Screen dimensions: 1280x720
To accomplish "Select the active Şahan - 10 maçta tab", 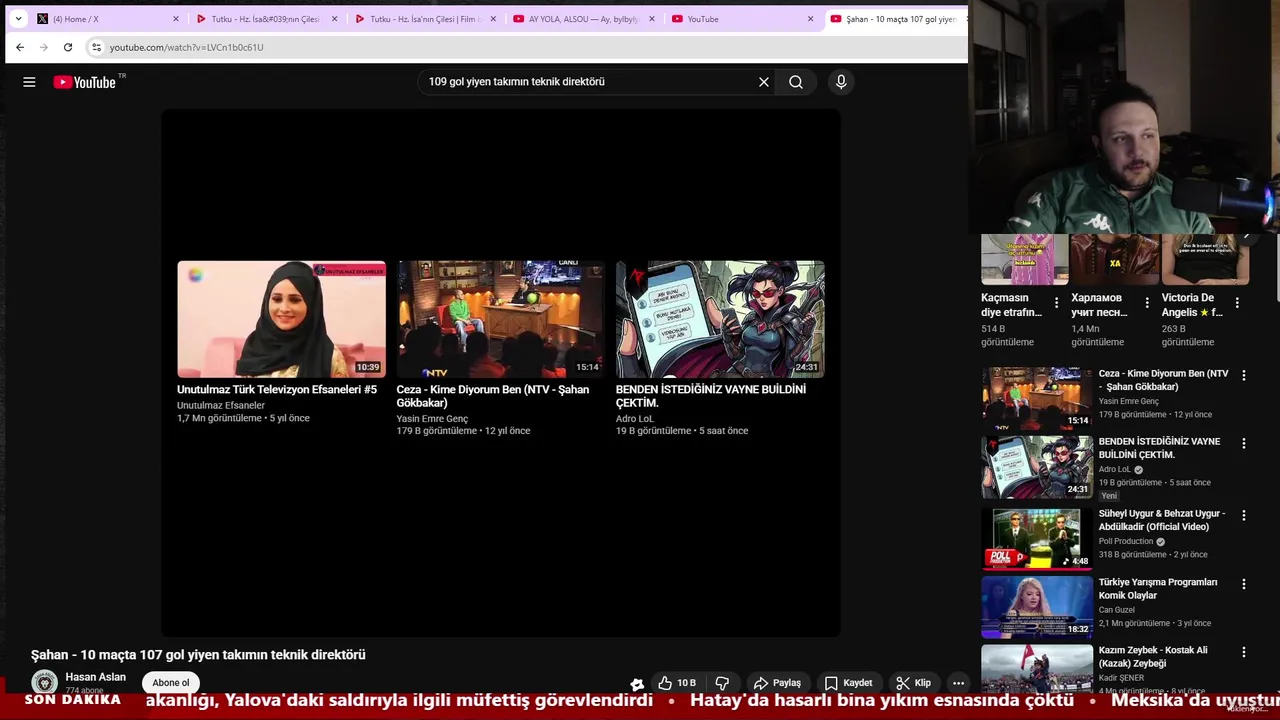I will point(894,19).
